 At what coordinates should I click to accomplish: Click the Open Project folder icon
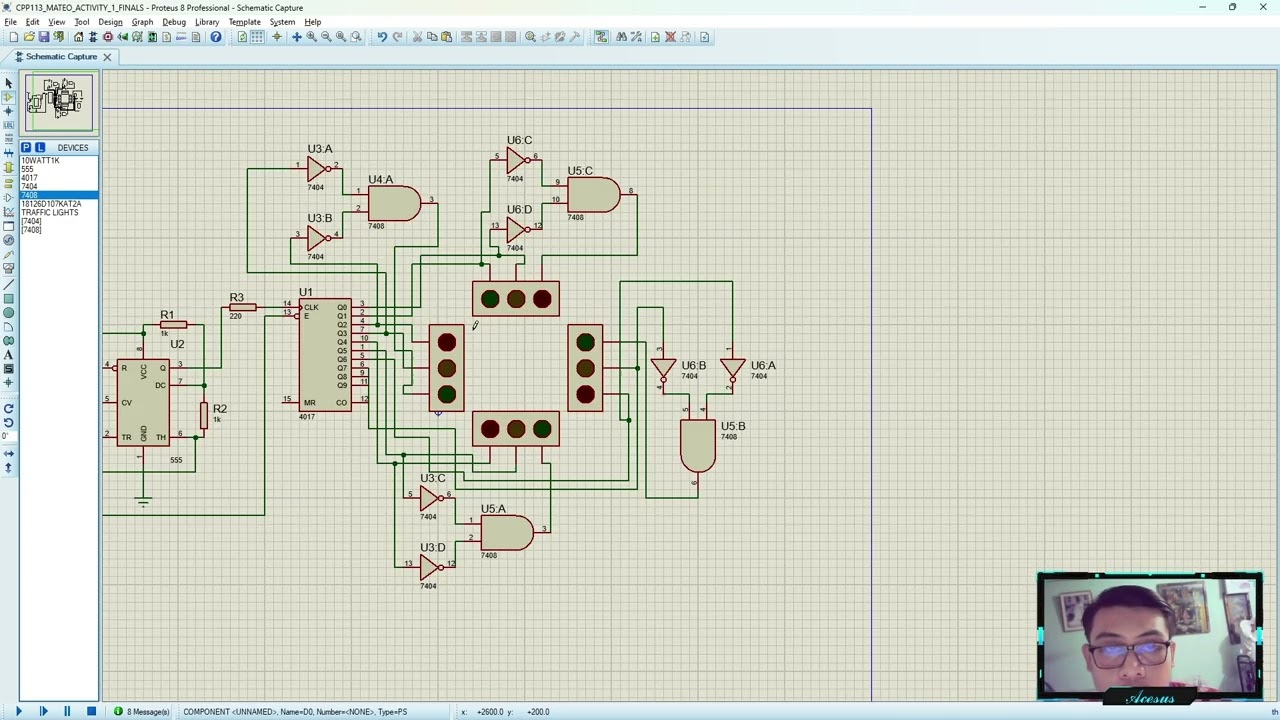tap(29, 37)
